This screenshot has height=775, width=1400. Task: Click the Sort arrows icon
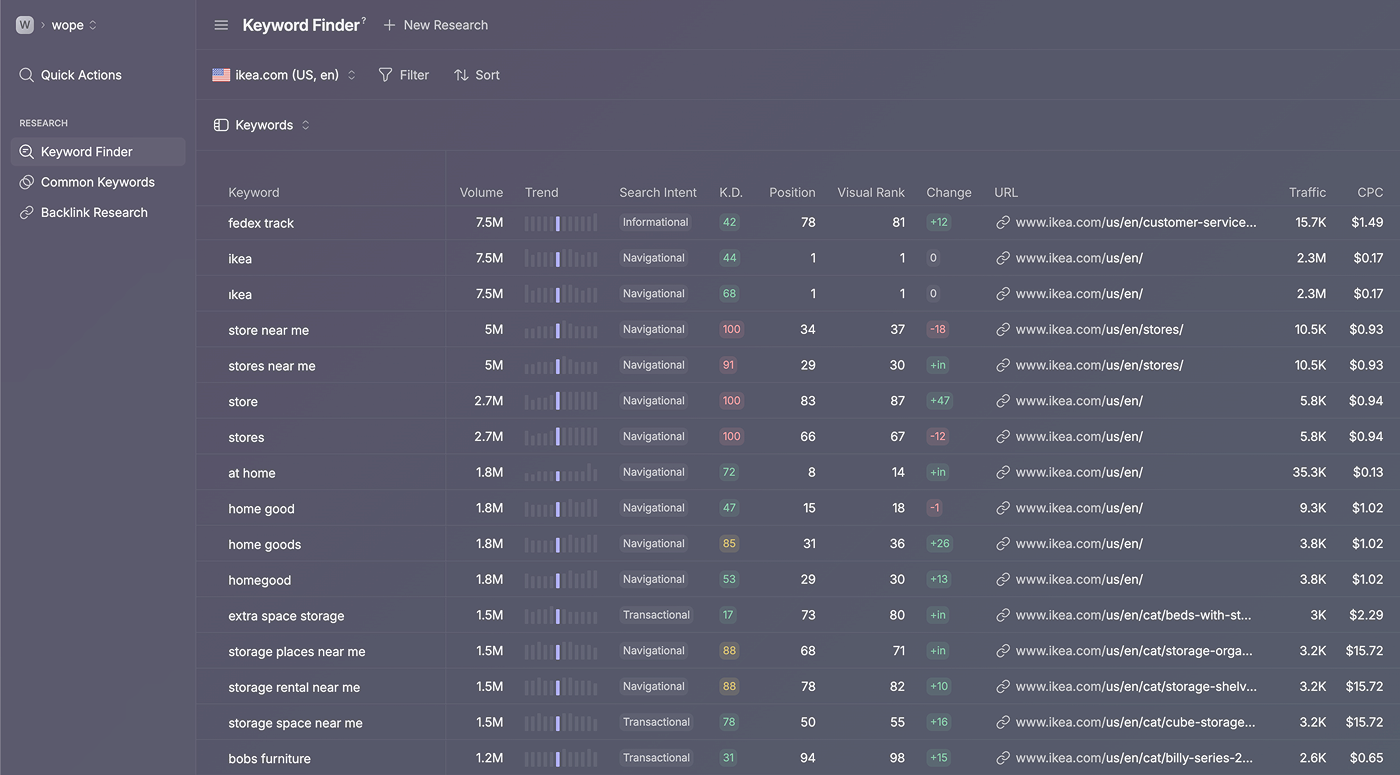(x=461, y=75)
